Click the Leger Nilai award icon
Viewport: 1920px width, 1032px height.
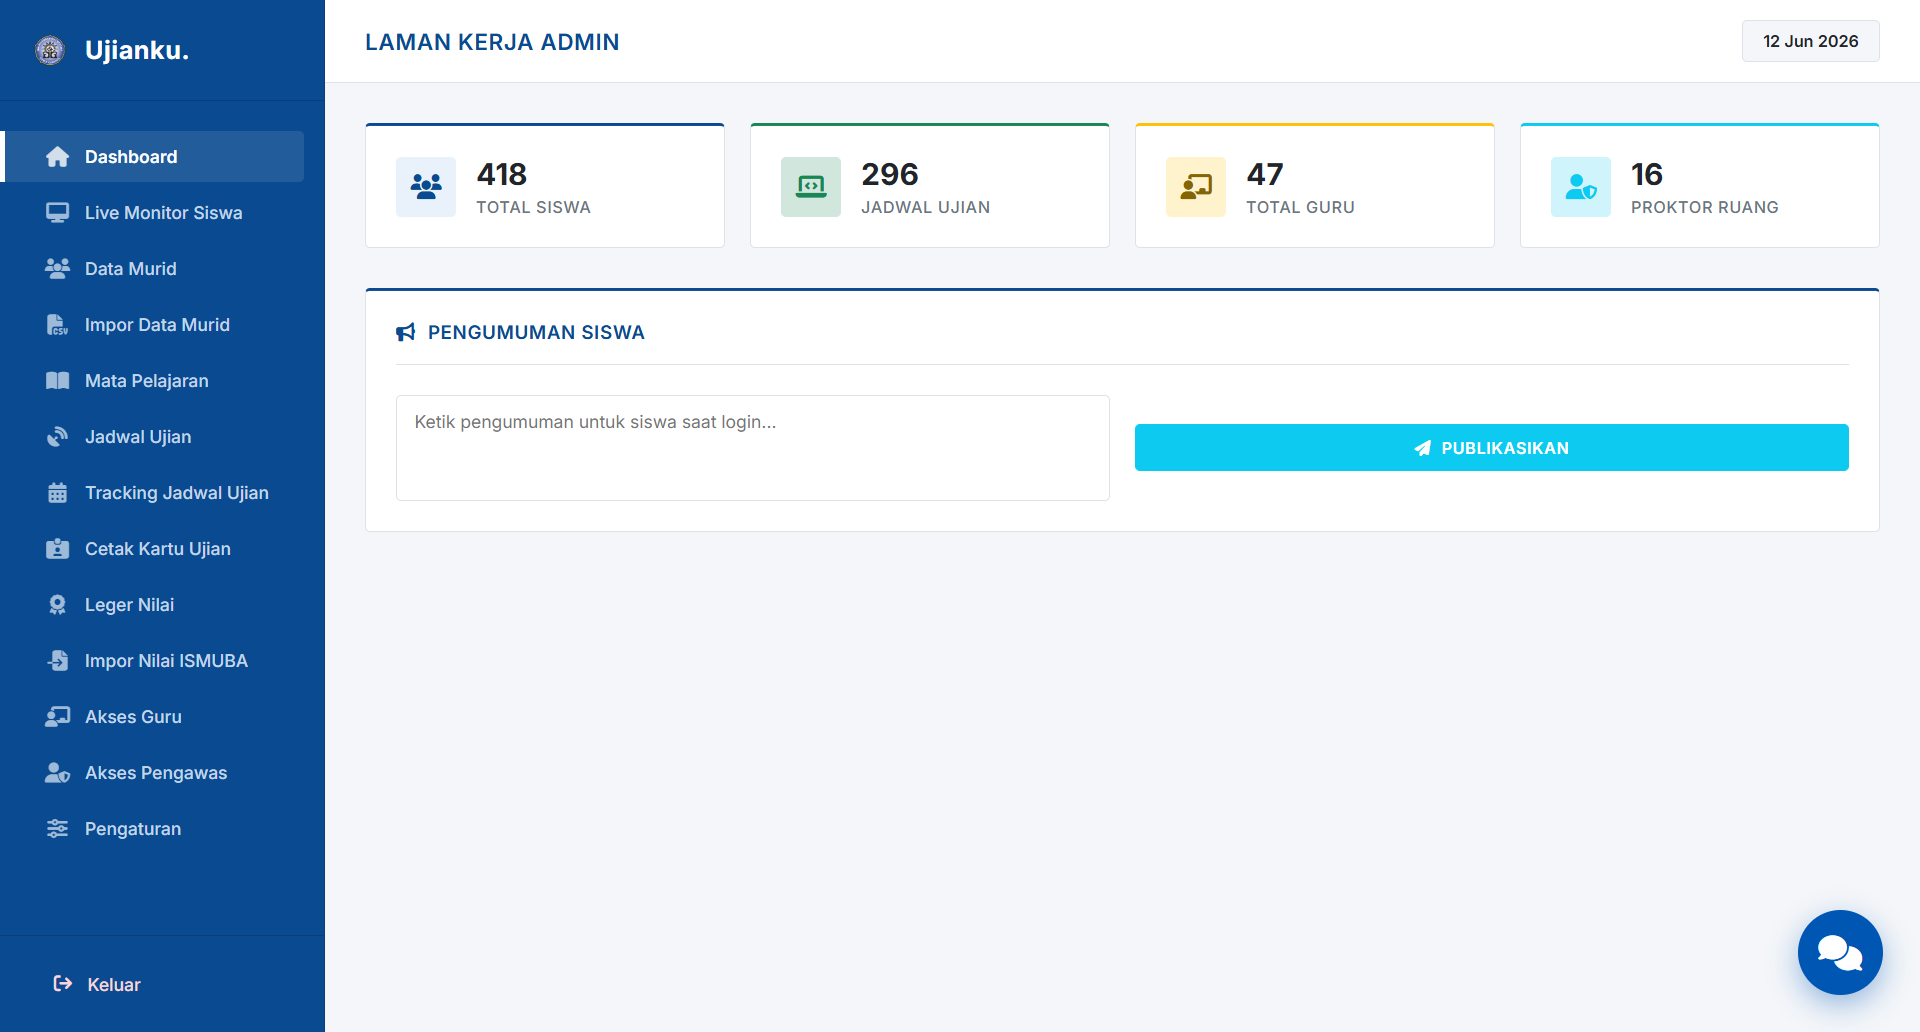[58, 605]
